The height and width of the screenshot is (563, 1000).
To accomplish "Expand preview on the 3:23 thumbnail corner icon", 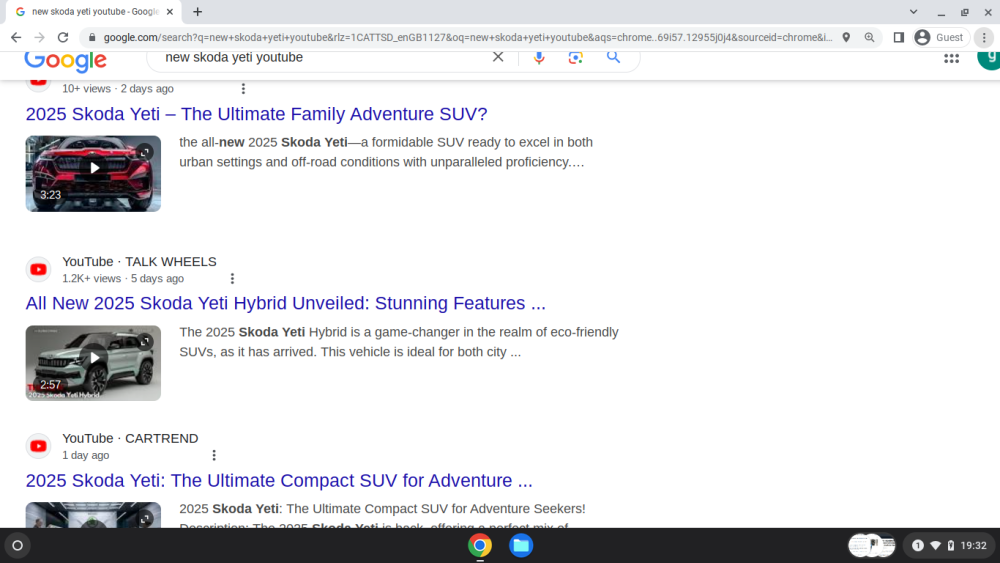I will pos(145,152).
